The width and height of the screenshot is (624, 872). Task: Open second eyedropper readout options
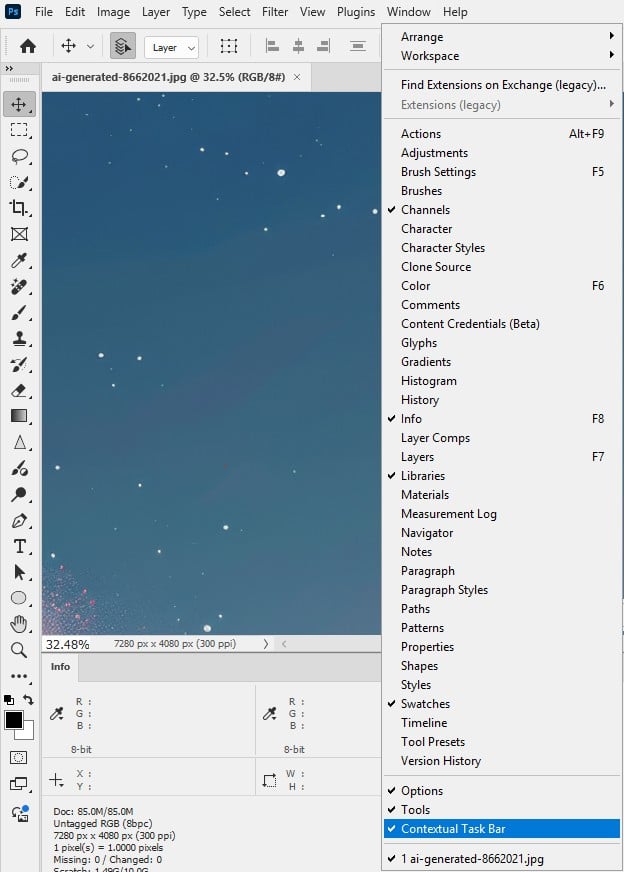point(270,714)
